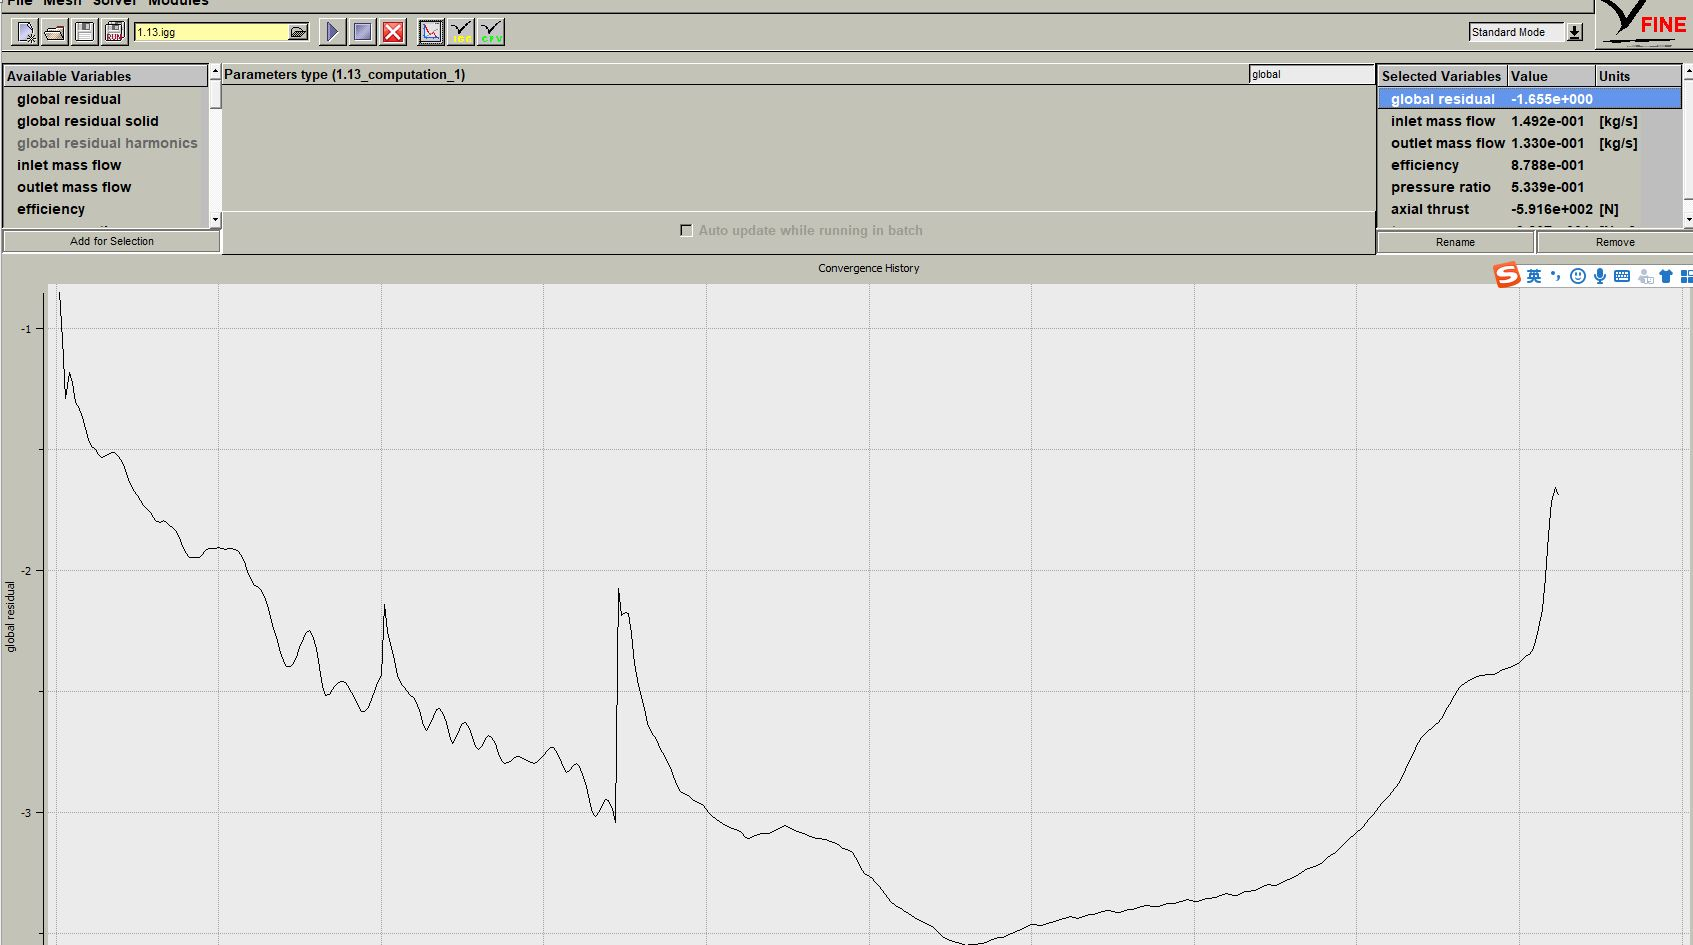Image resolution: width=1693 pixels, height=945 pixels.
Task: Click the Sogou microphone voice input icon
Action: tap(1600, 276)
